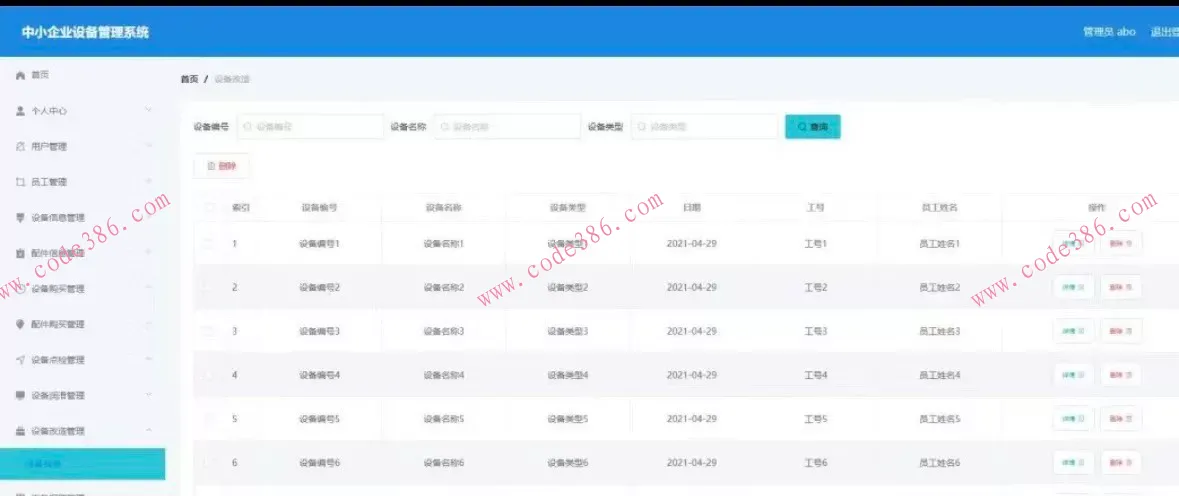The width and height of the screenshot is (1179, 496).
Task: Click the 日期 column header
Action: (692, 207)
